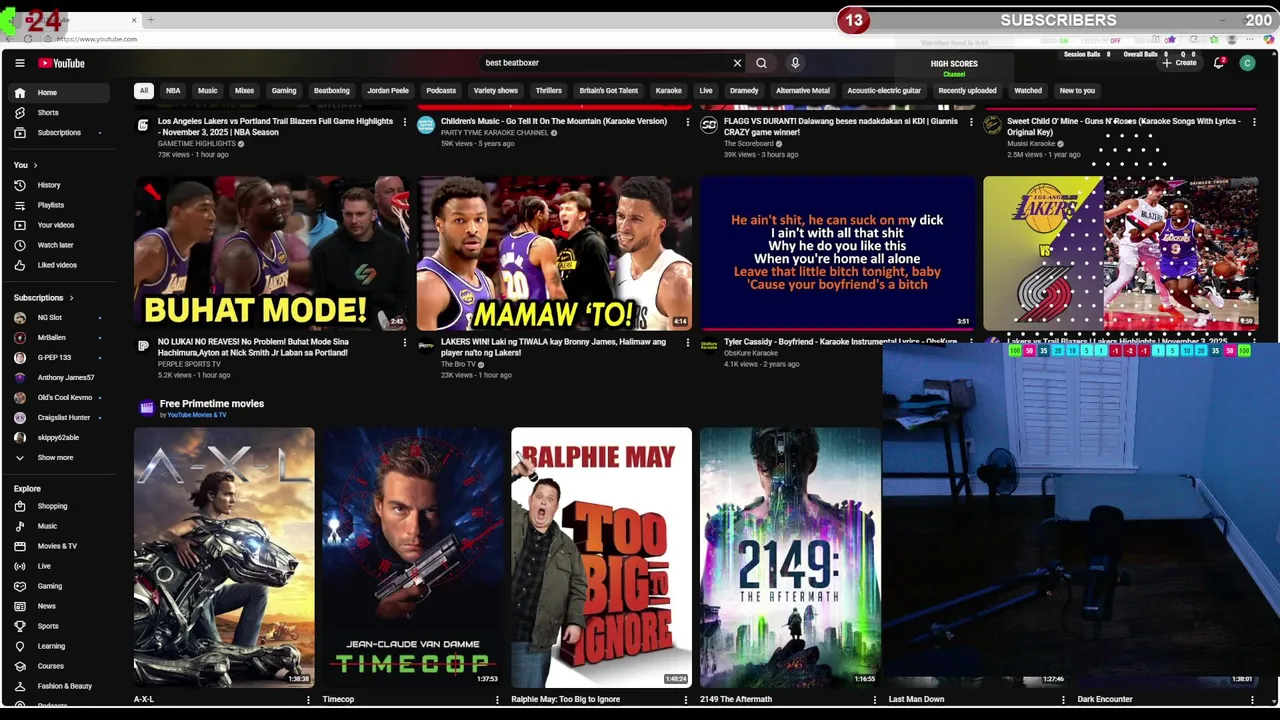
Task: Click the Create button
Action: (1179, 63)
